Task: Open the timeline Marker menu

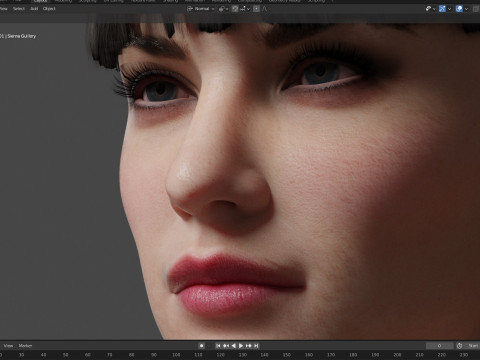Action: pyautogui.click(x=25, y=346)
